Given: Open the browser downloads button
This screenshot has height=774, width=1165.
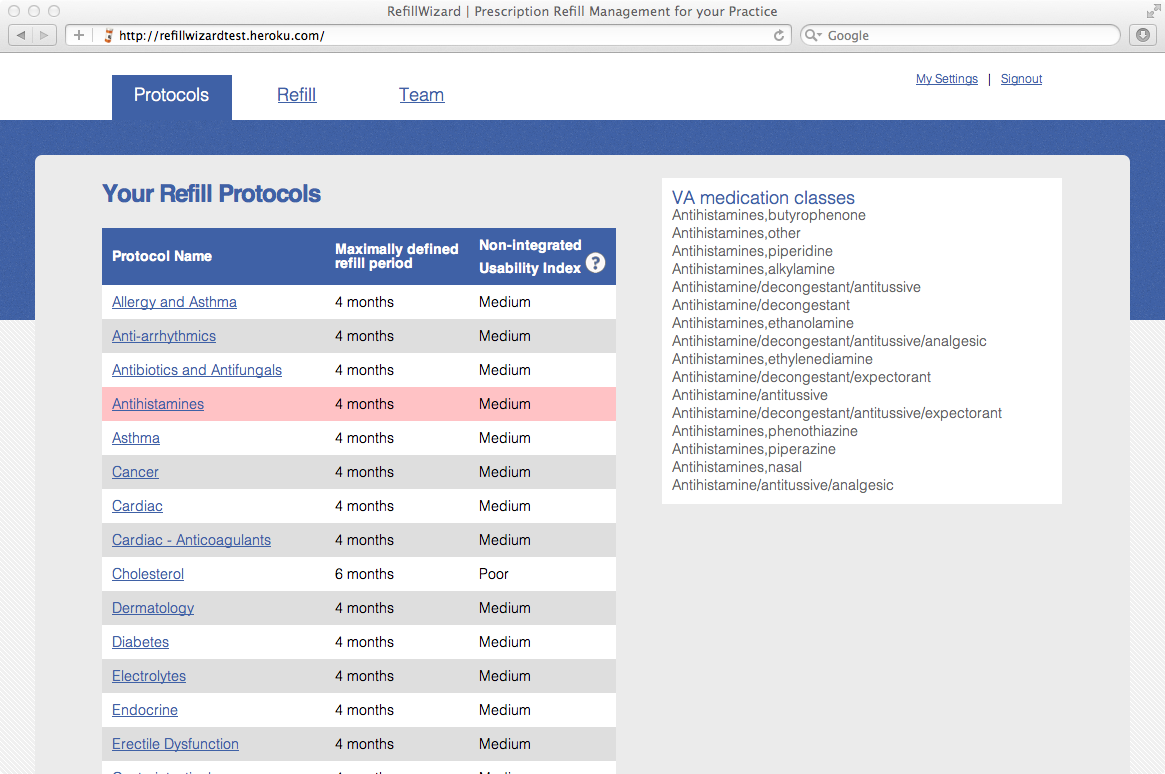Looking at the screenshot, I should [x=1143, y=35].
